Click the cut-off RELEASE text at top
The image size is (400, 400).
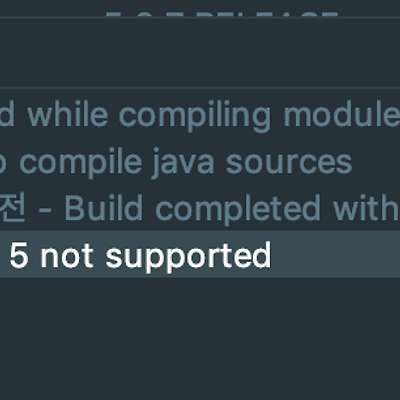(222, 14)
